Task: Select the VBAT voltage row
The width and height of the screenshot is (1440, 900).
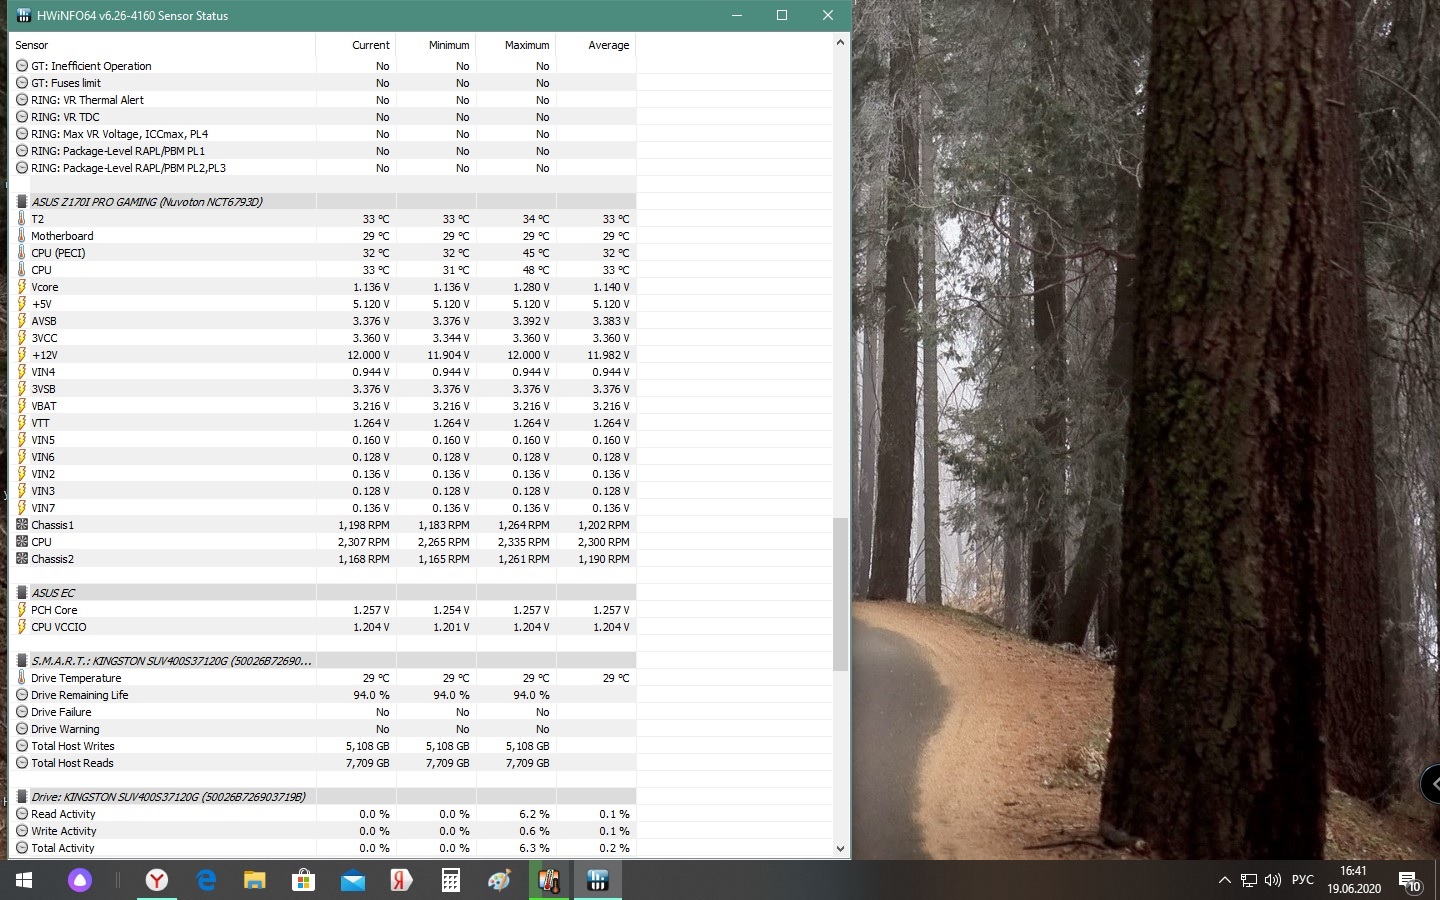Action: point(322,406)
